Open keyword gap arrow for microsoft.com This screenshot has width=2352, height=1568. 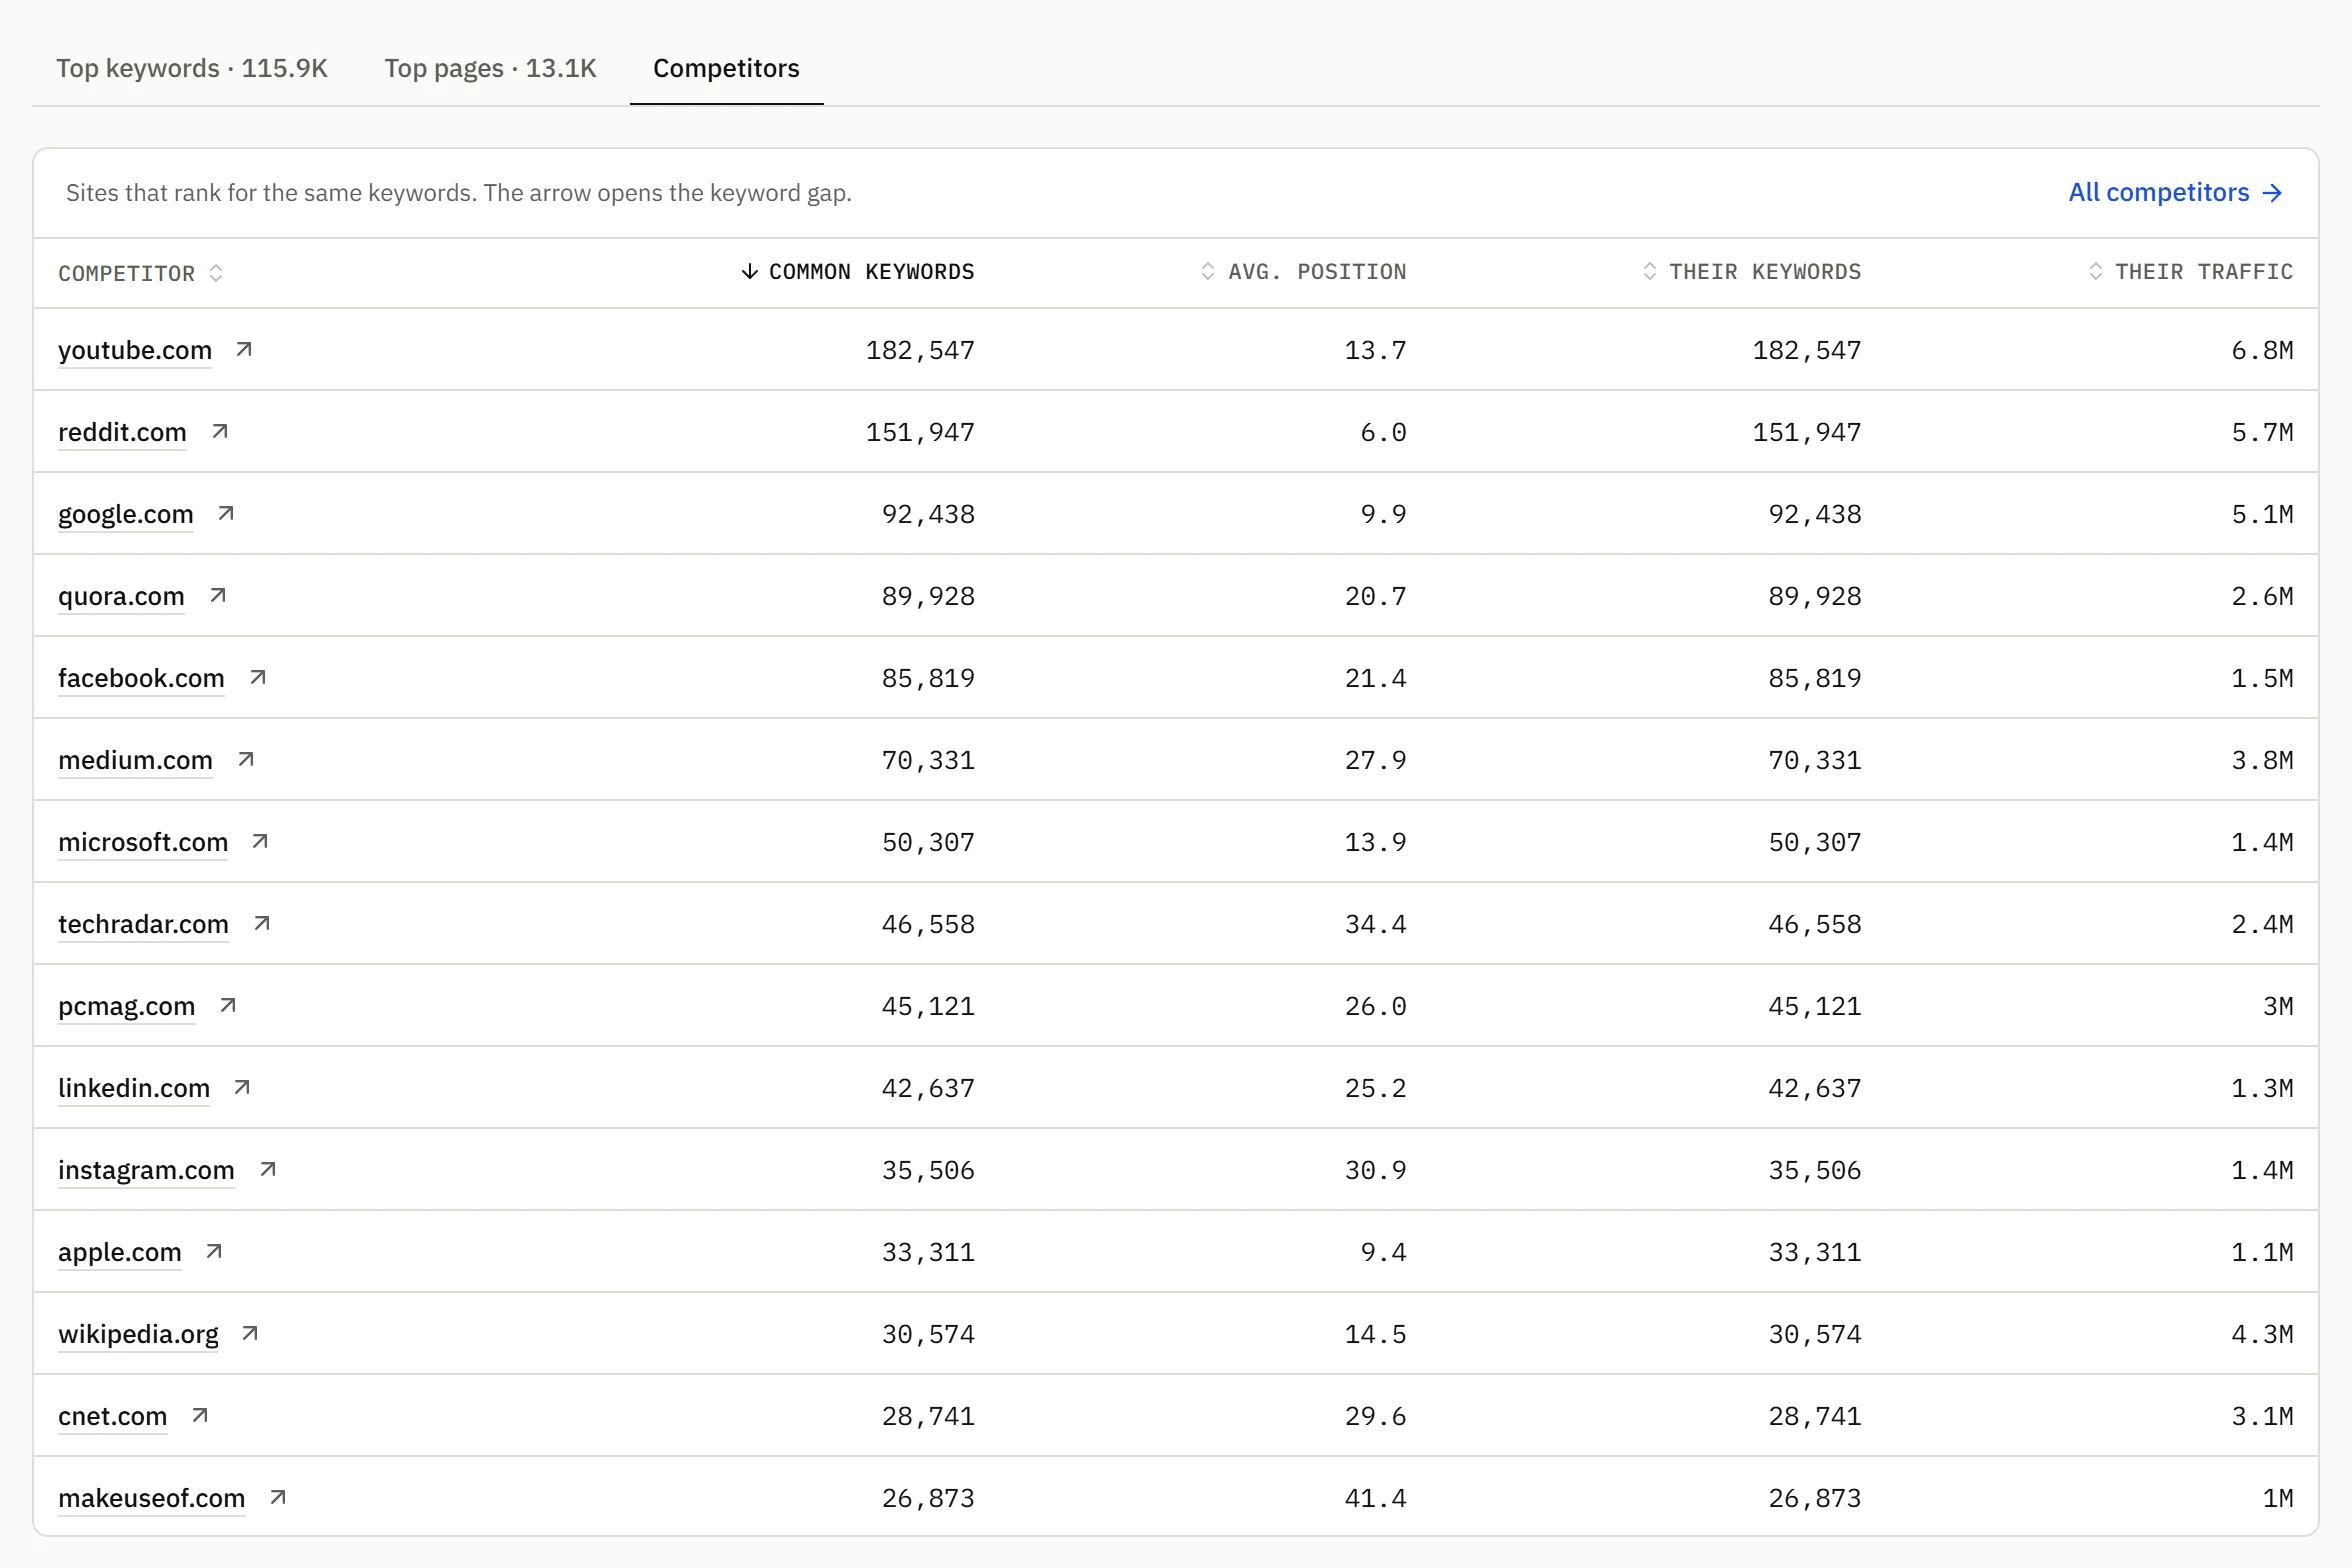tap(260, 841)
